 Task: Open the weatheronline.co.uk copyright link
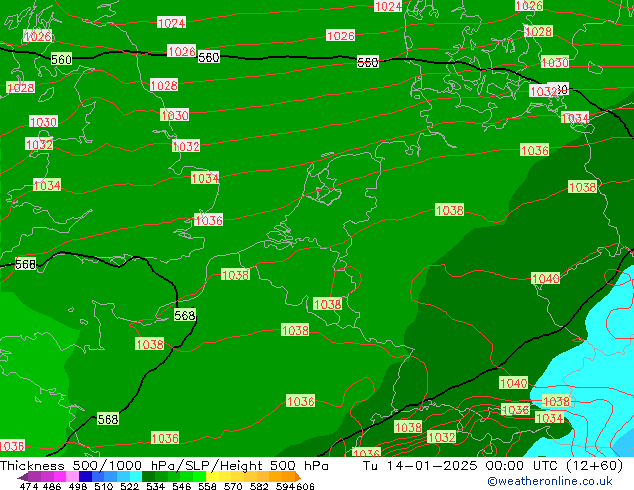(x=549, y=481)
